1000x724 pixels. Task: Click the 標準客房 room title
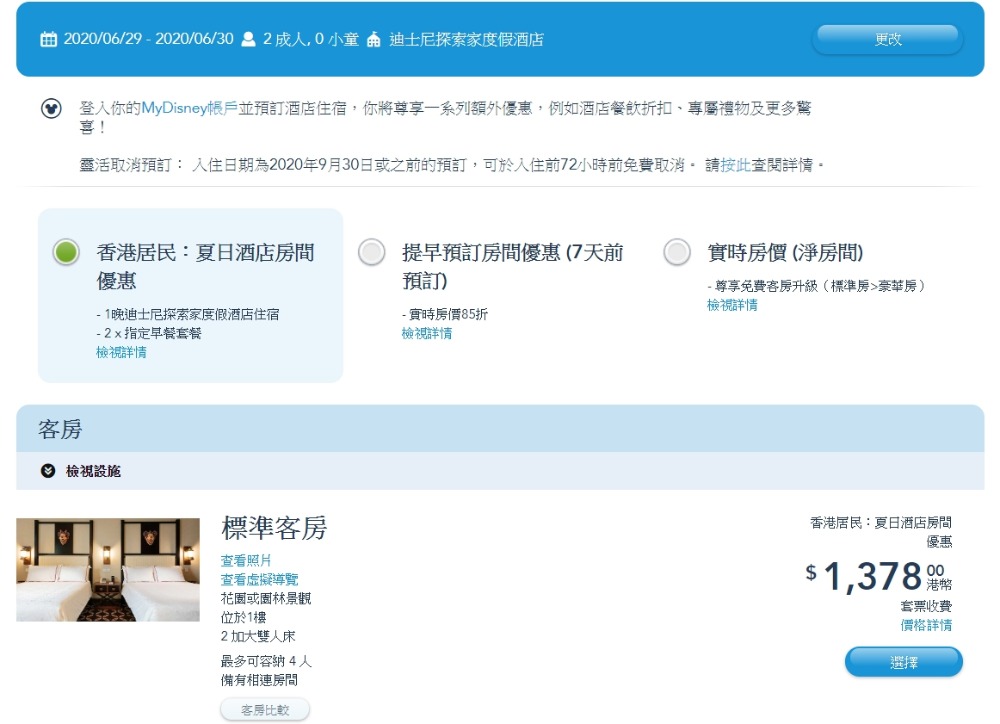coord(274,528)
